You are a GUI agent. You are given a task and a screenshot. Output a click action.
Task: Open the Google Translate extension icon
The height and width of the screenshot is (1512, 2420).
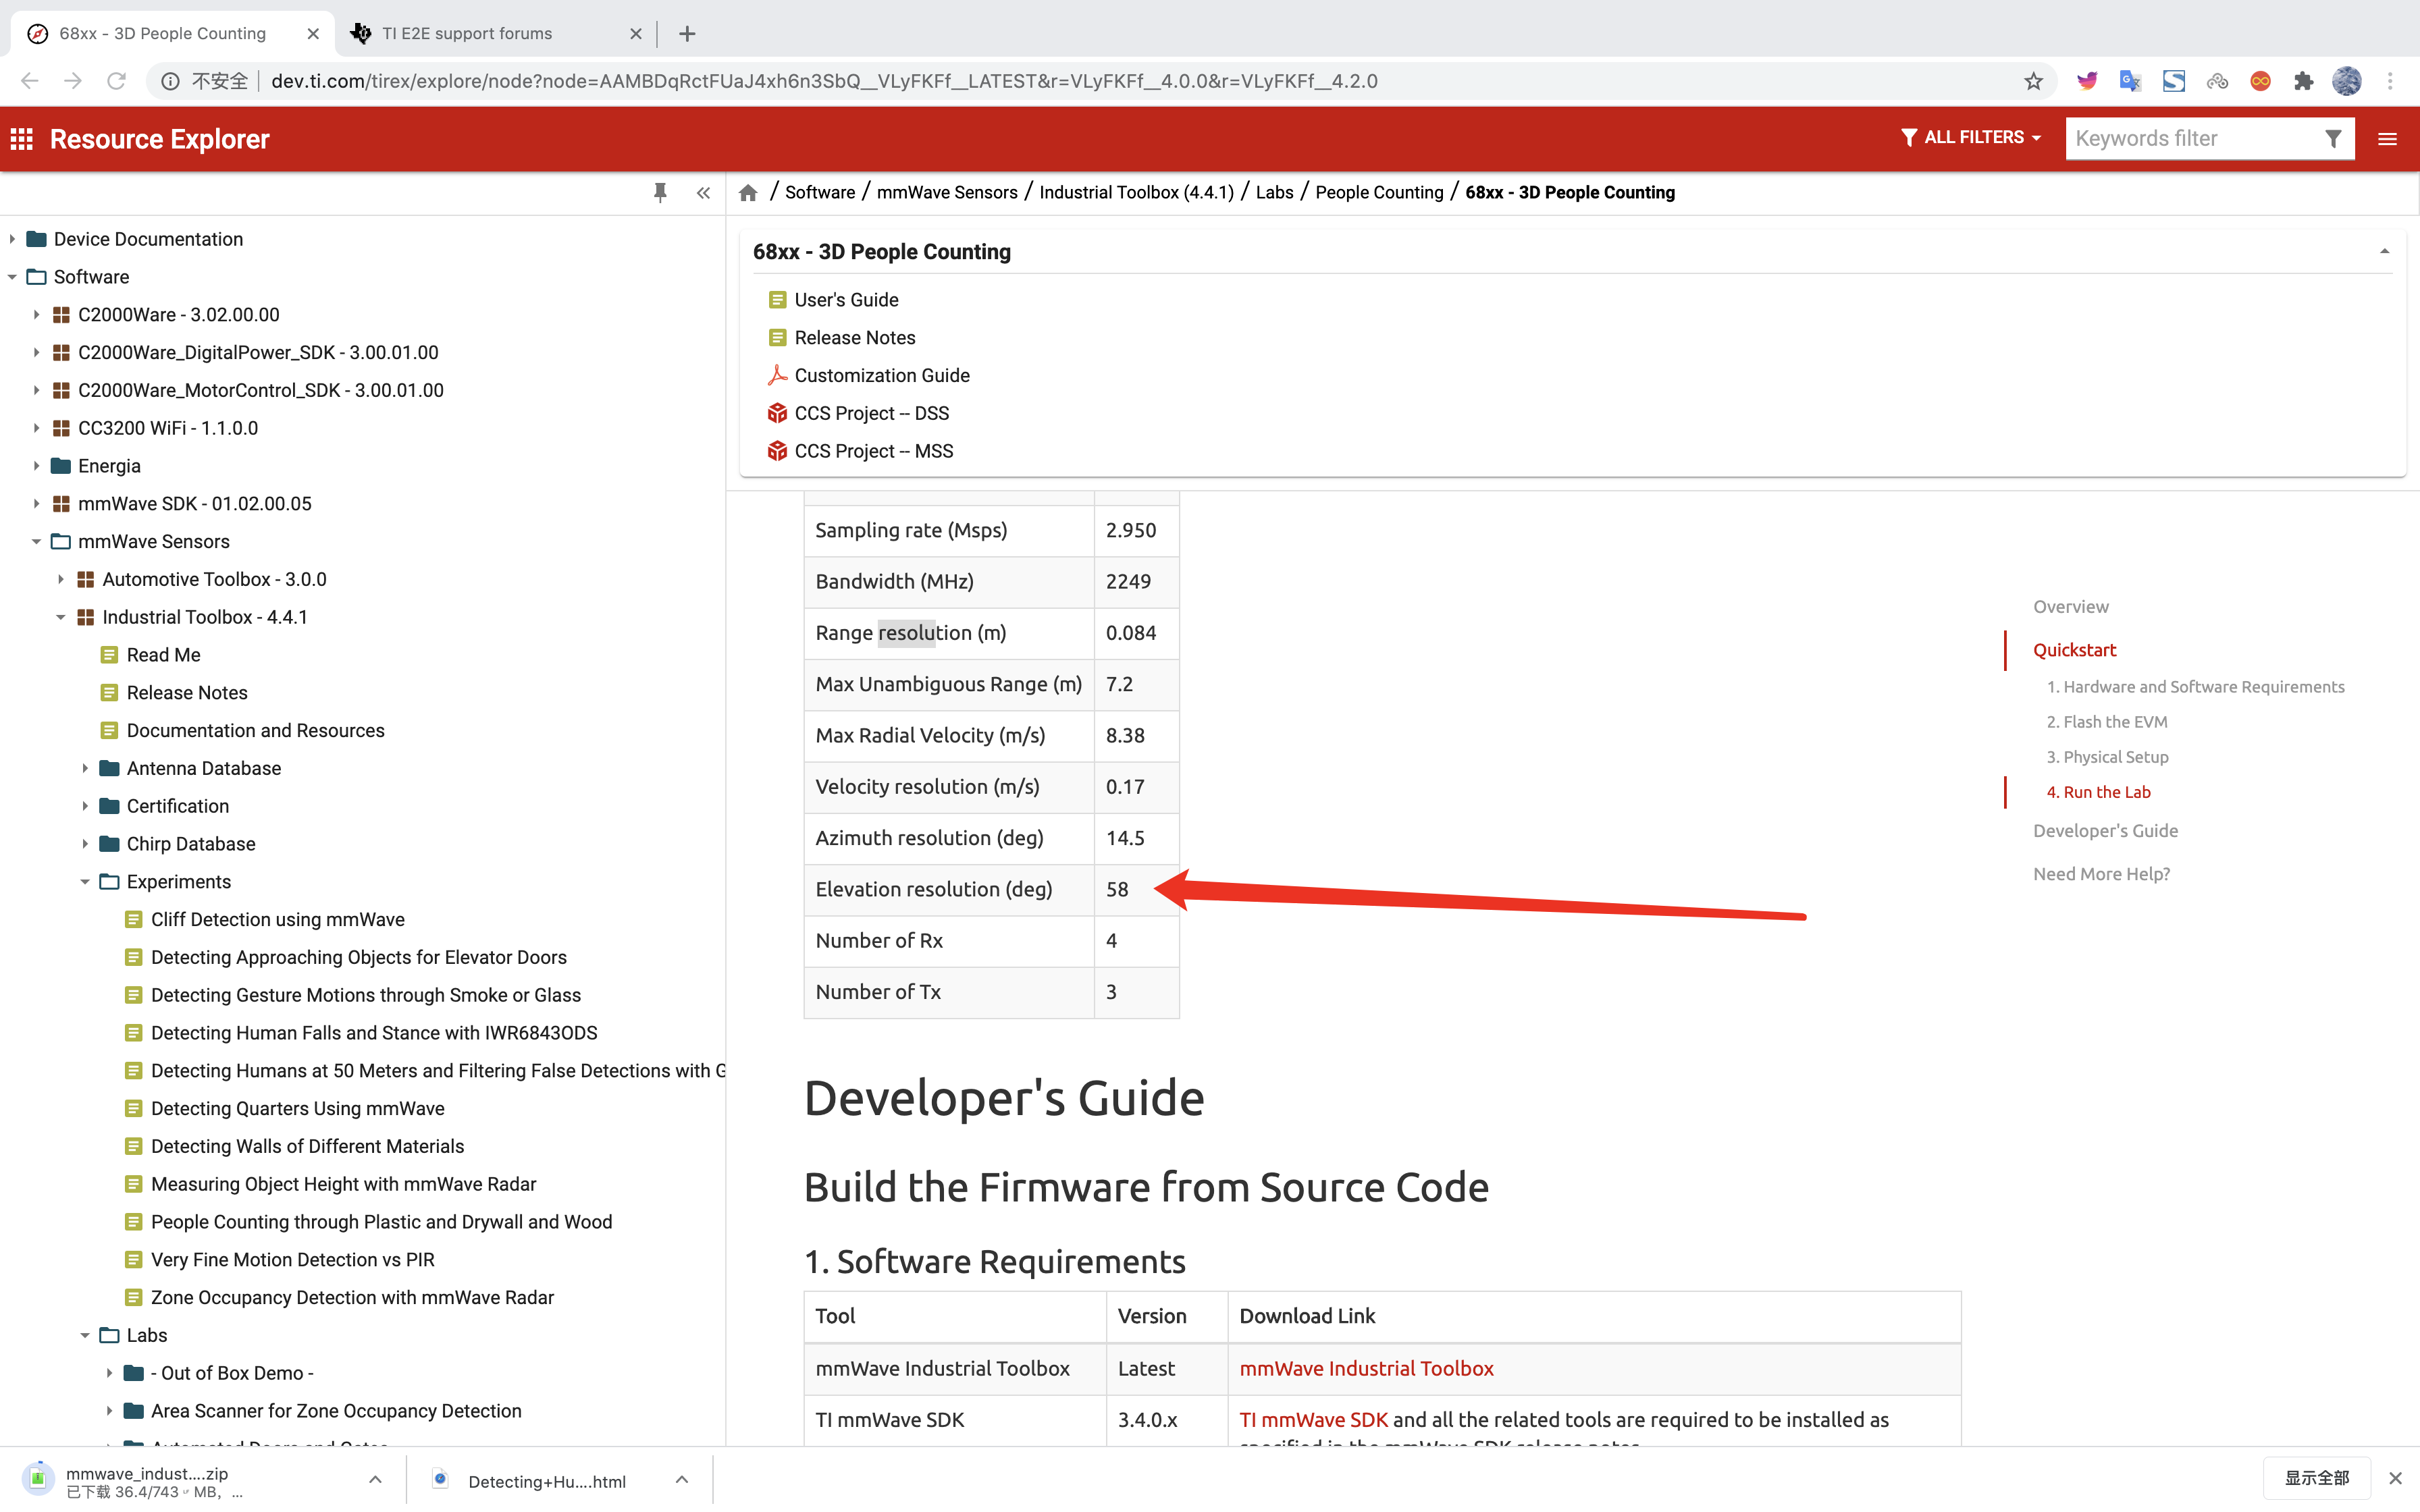point(2130,81)
